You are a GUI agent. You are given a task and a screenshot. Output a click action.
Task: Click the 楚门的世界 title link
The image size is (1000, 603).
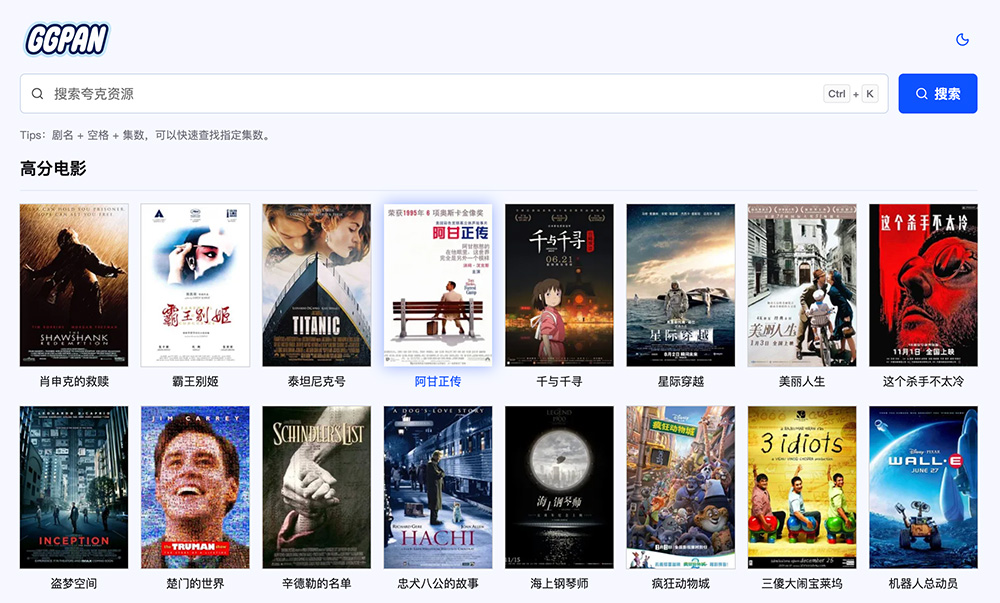195,583
